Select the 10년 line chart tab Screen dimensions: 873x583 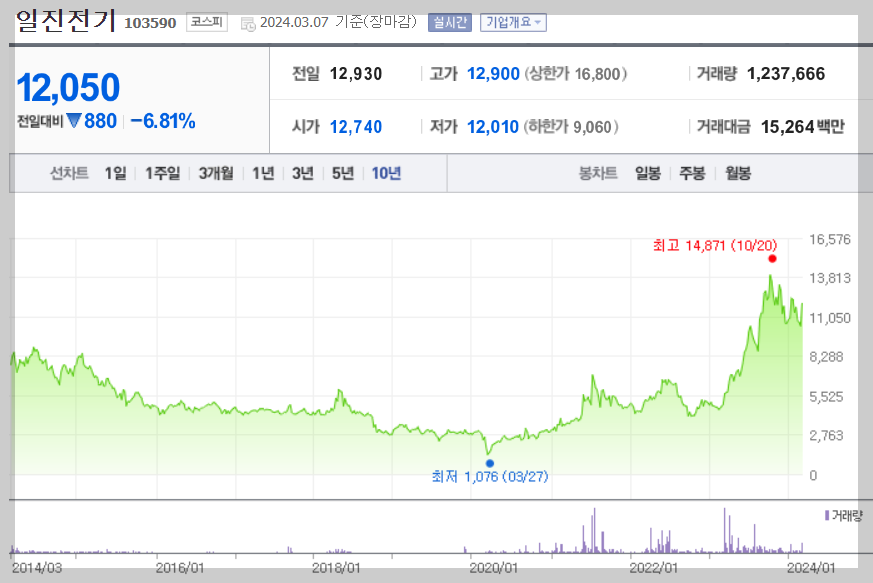tap(386, 173)
